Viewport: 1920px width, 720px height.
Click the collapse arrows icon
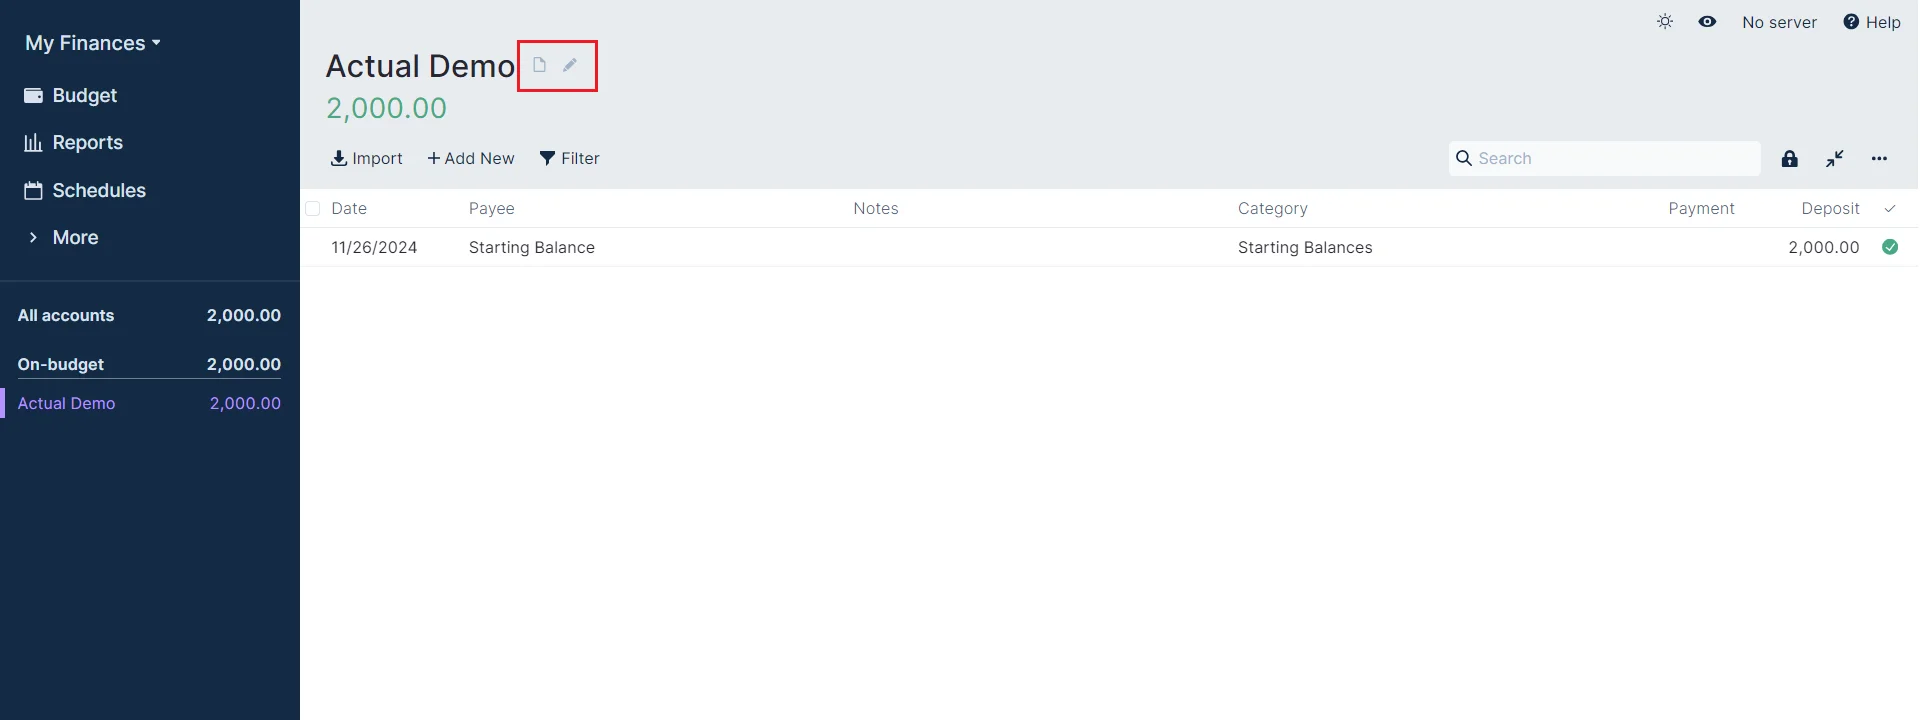pyautogui.click(x=1834, y=159)
